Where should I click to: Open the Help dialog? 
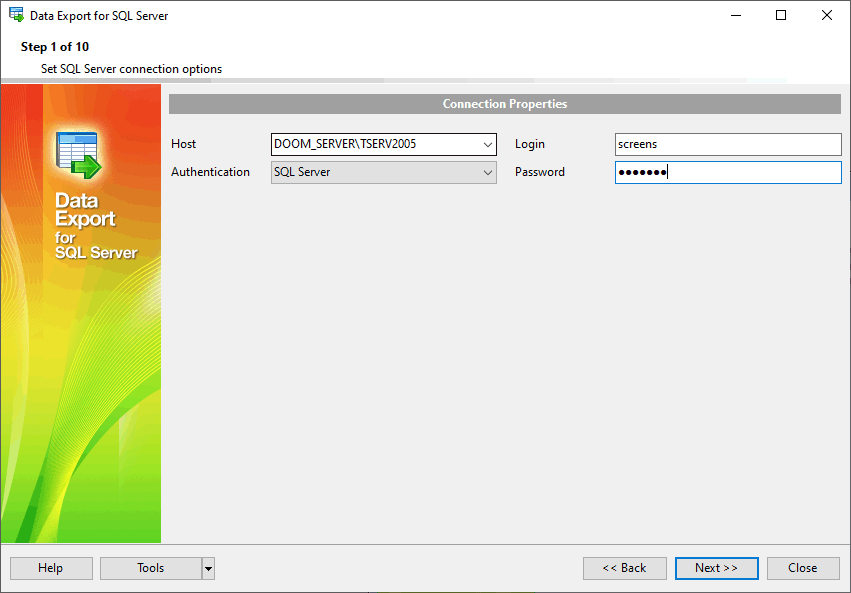[50, 568]
